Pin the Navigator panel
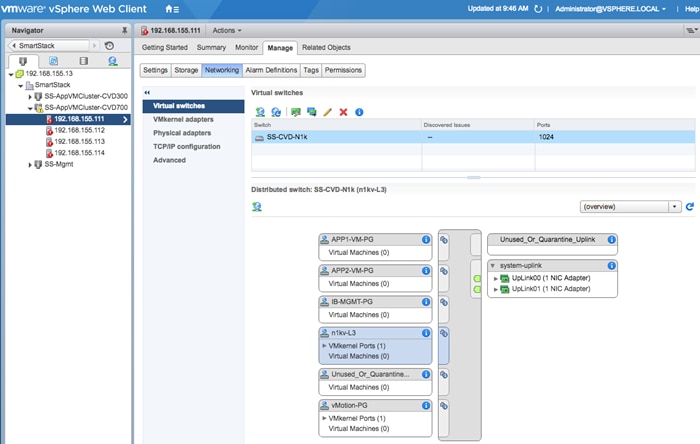 pyautogui.click(x=124, y=30)
